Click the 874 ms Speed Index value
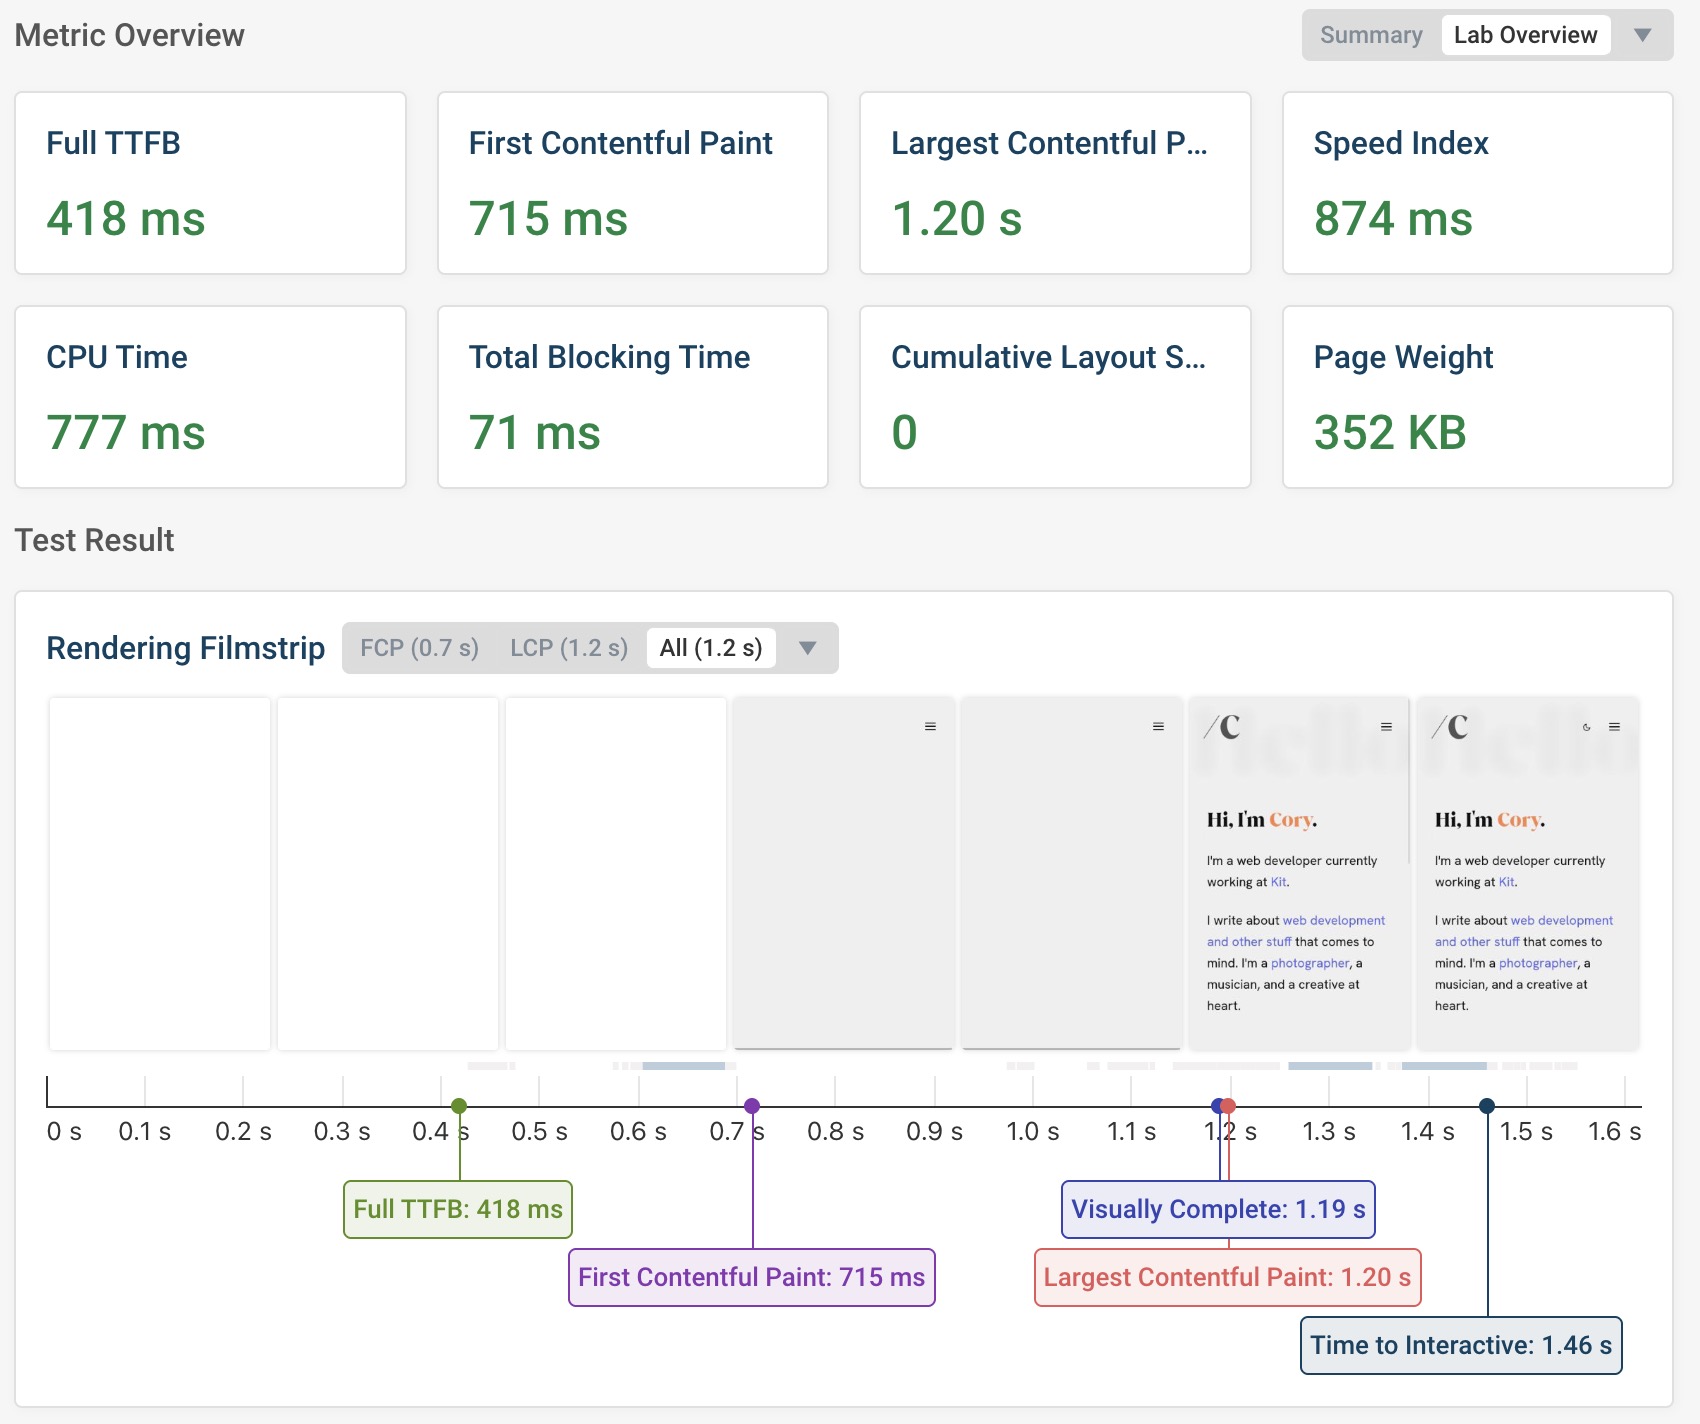1700x1424 pixels. pos(1393,219)
